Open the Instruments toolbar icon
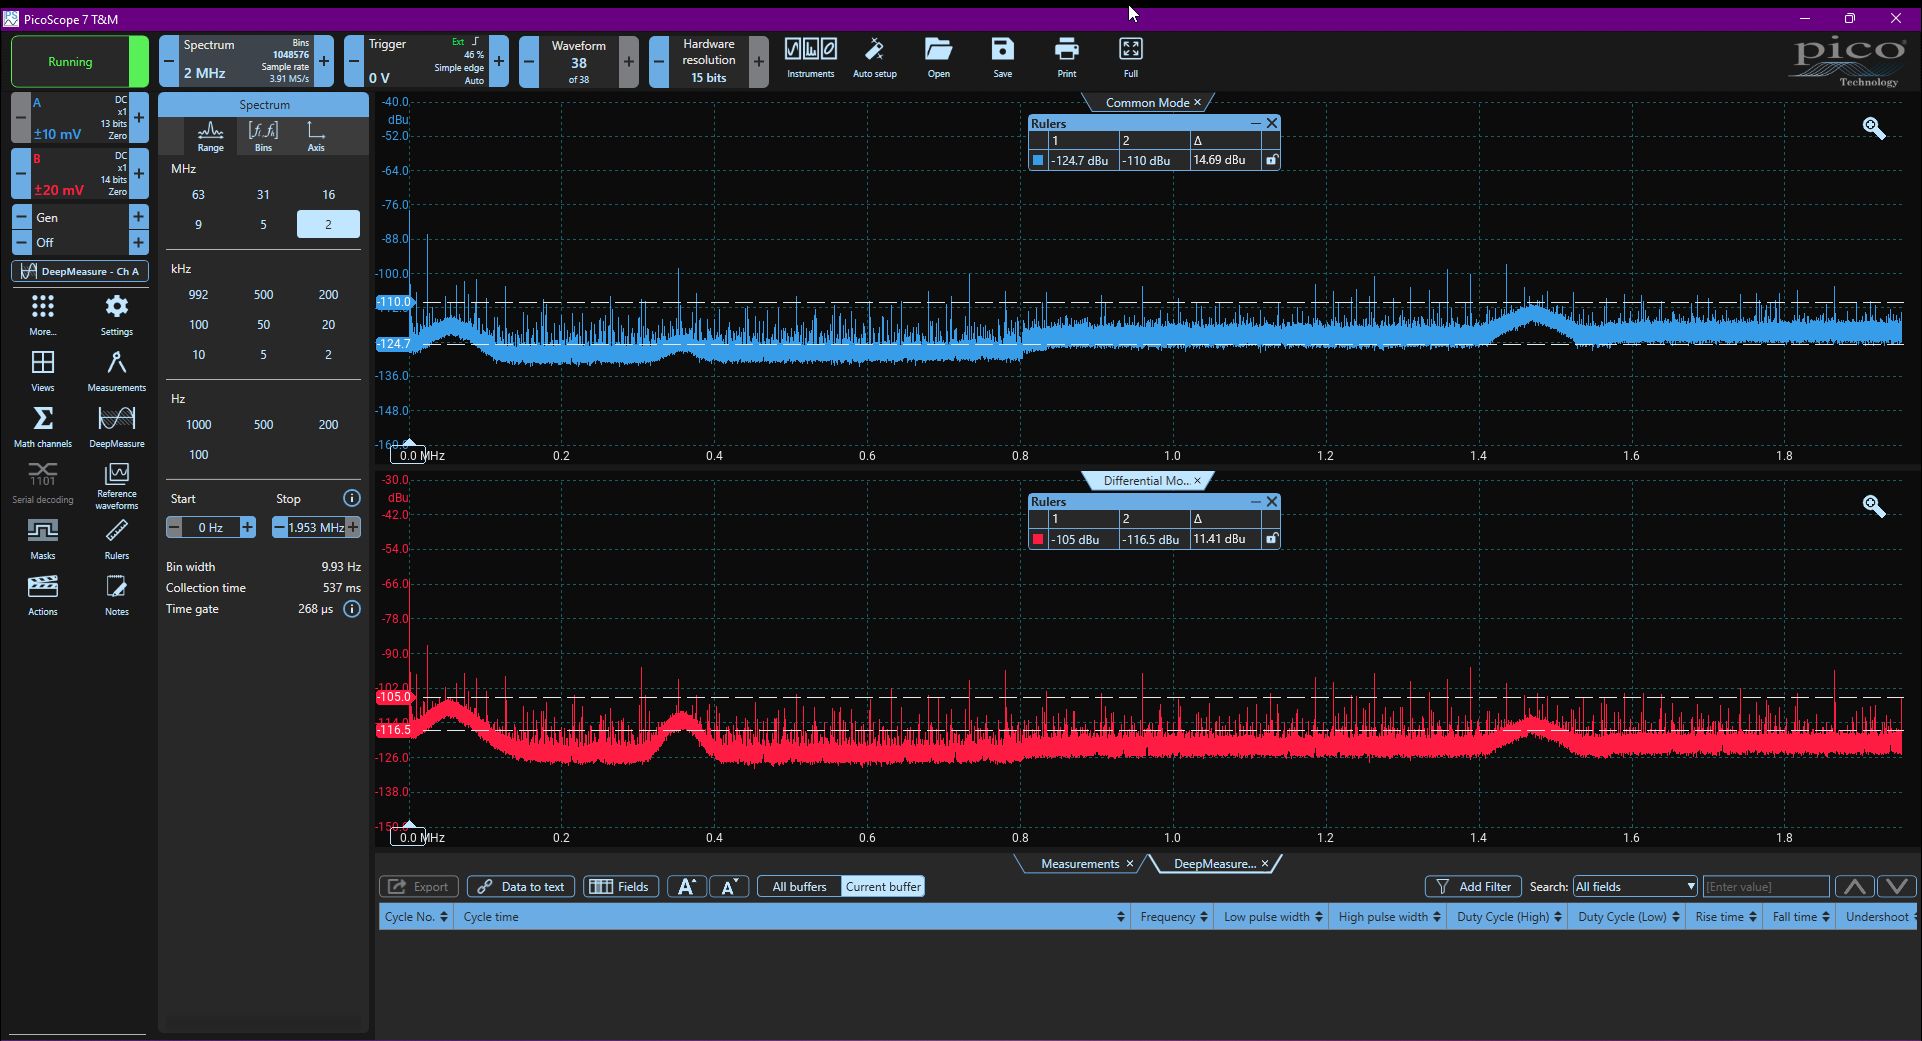The width and height of the screenshot is (1922, 1041). click(810, 58)
